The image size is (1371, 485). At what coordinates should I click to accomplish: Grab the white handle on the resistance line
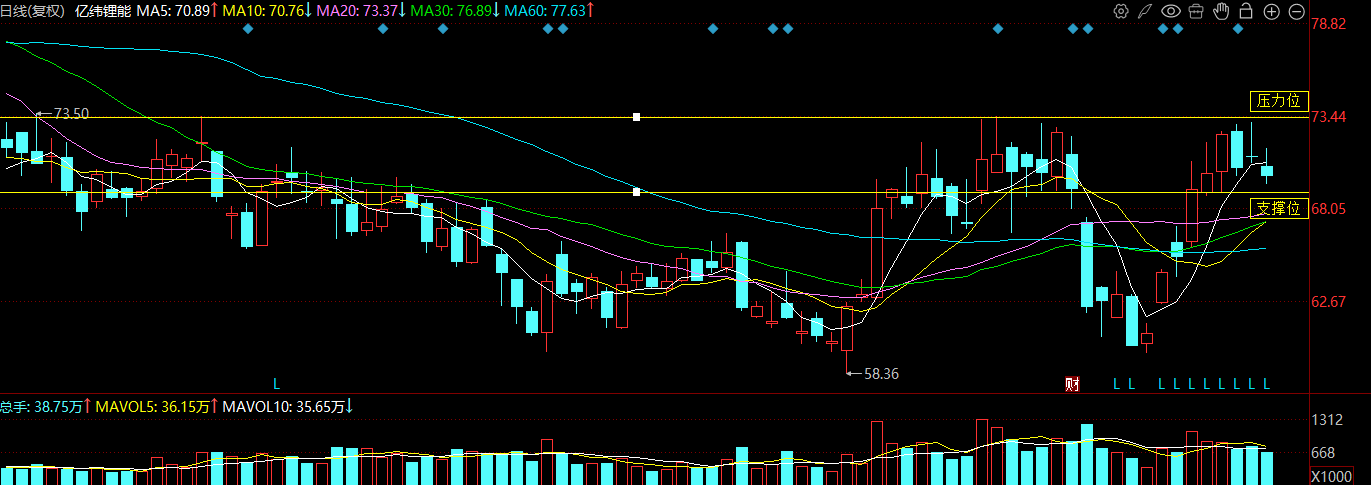click(636, 117)
